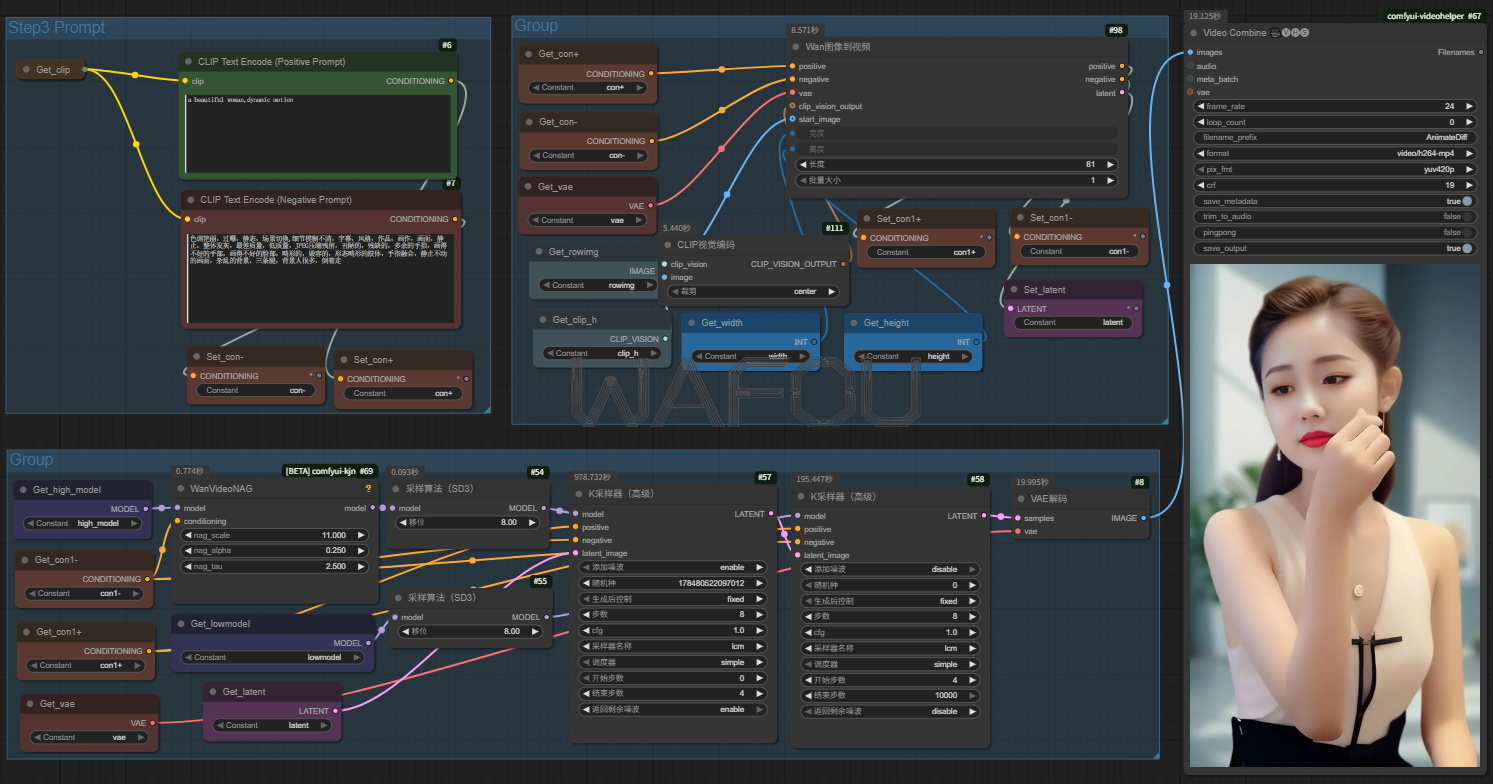Increase 步数 on K采样器 #58 with right arrow
Image resolution: width=1493 pixels, height=784 pixels.
(974, 617)
